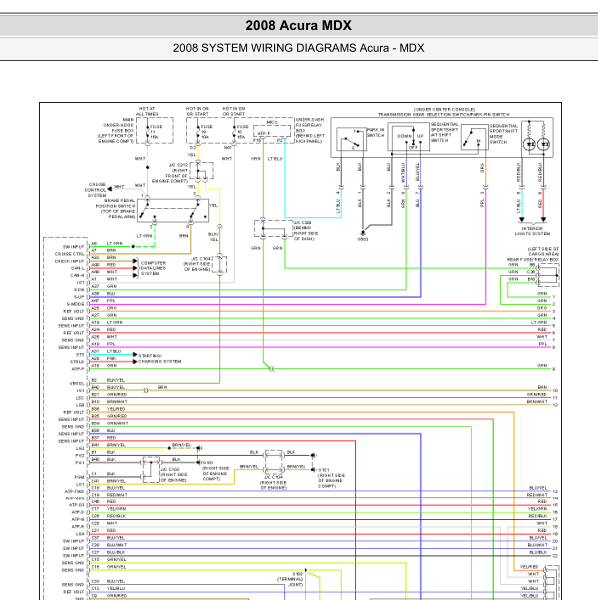Click the right LED symbol above Interior Lights
The width and height of the screenshot is (598, 600).
coord(544,144)
